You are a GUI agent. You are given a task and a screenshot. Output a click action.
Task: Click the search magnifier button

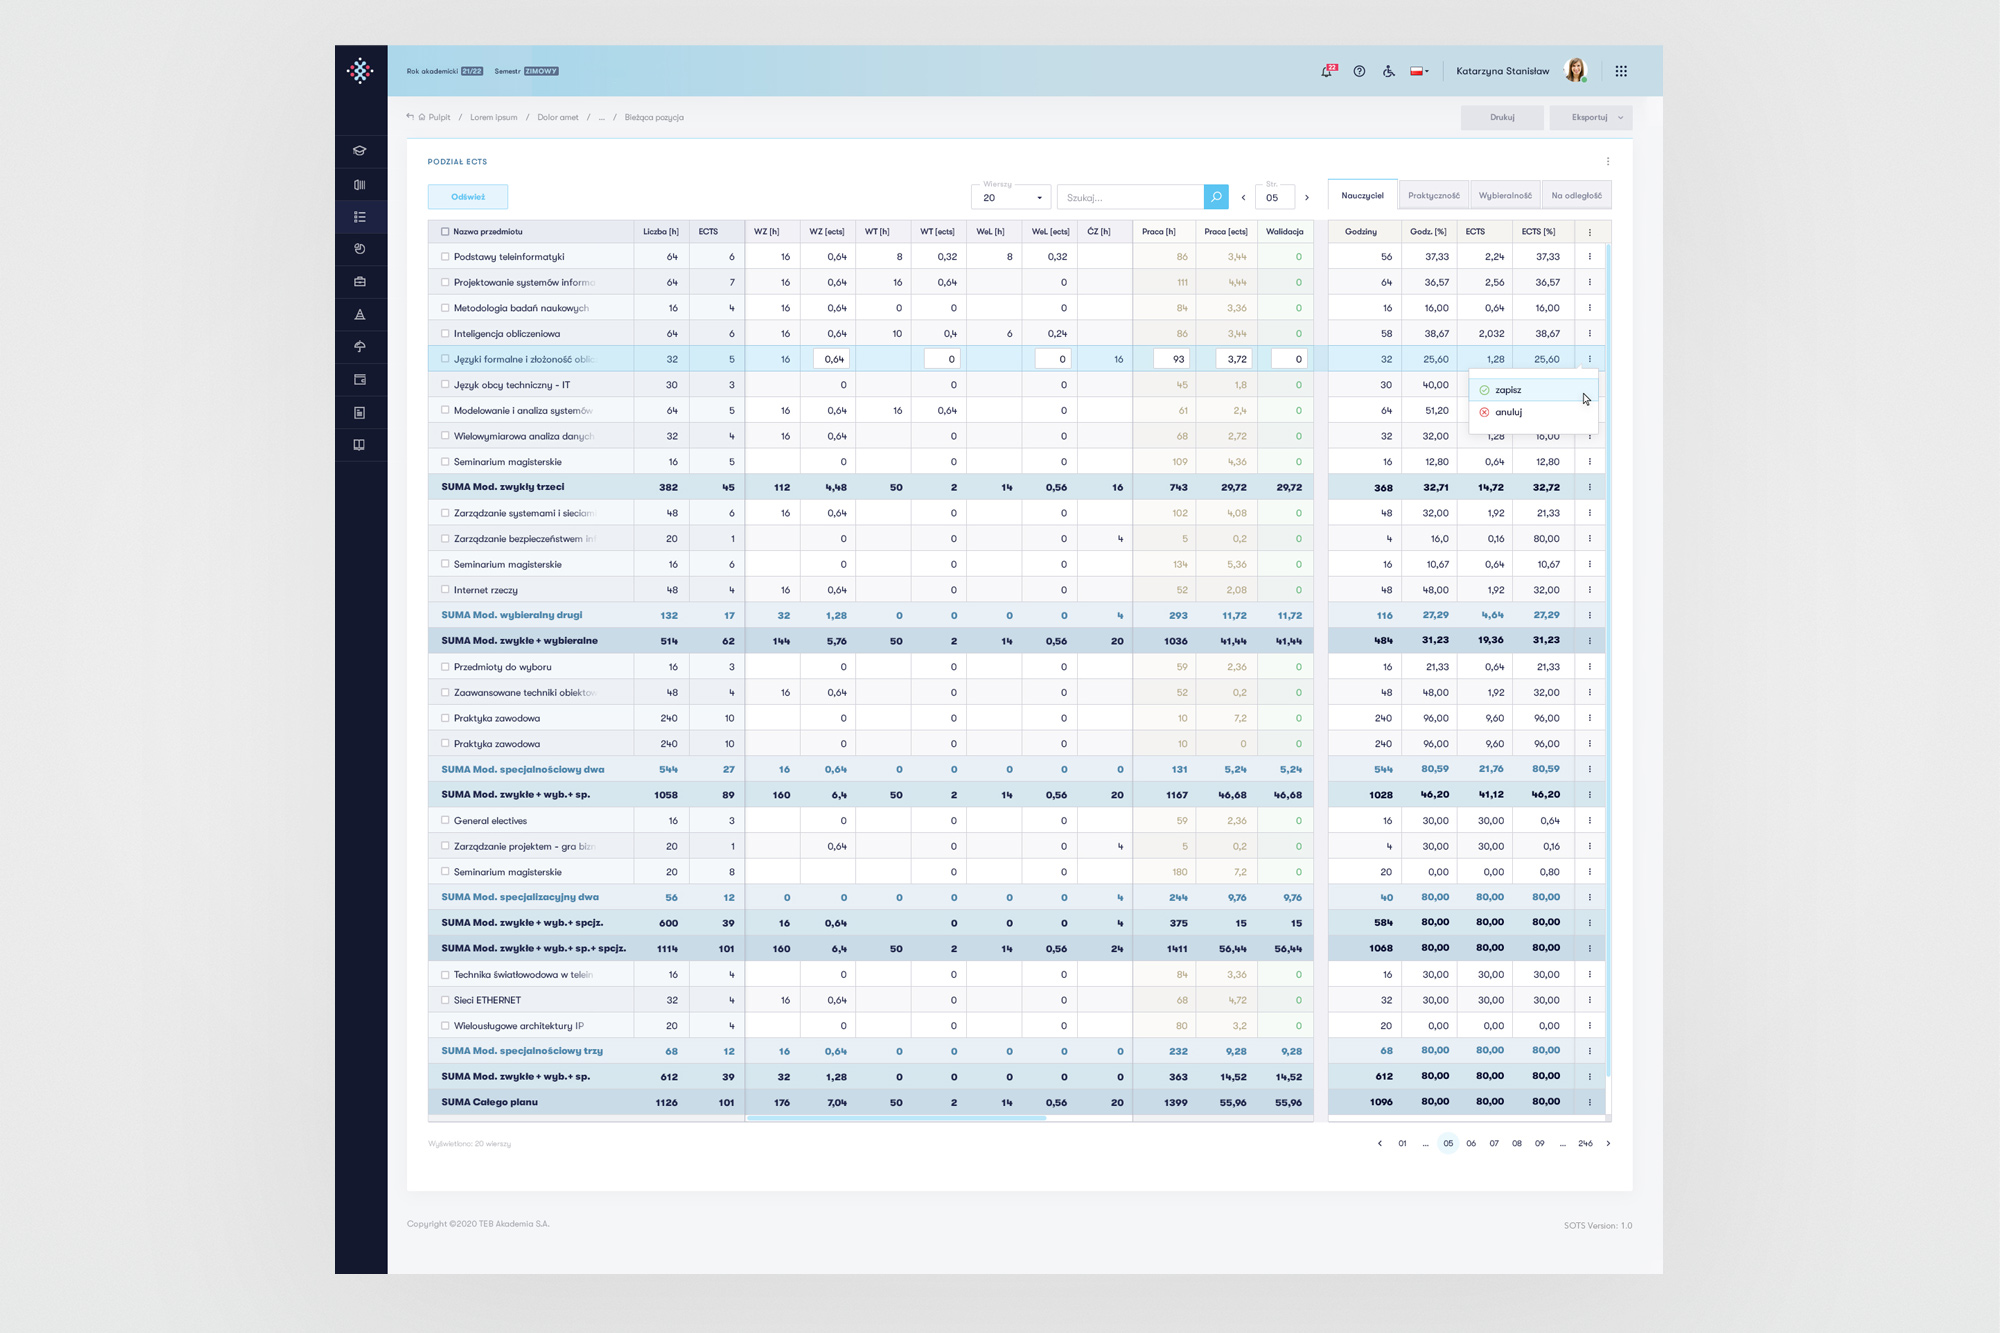1216,197
